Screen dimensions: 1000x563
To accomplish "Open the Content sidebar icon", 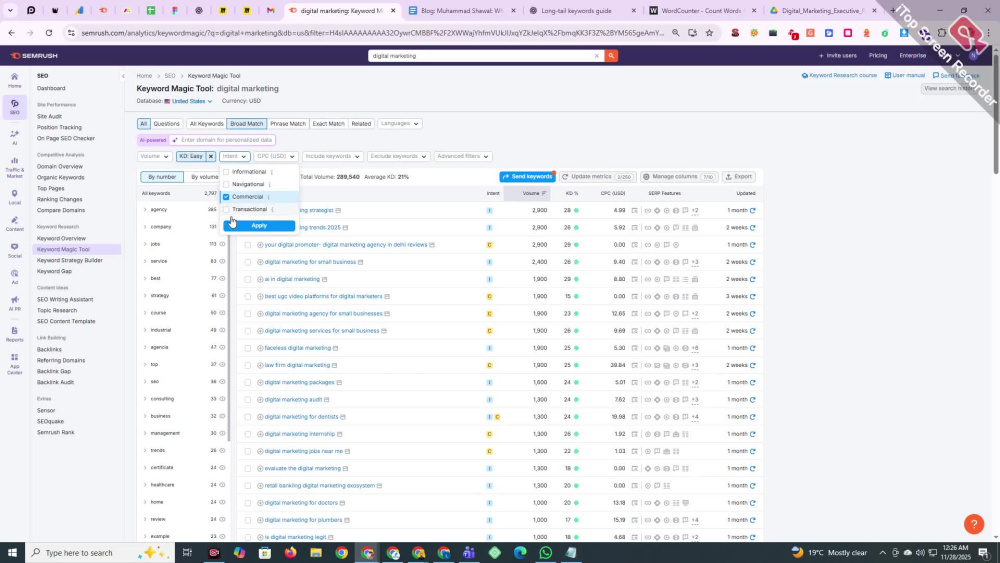I will [x=14, y=224].
